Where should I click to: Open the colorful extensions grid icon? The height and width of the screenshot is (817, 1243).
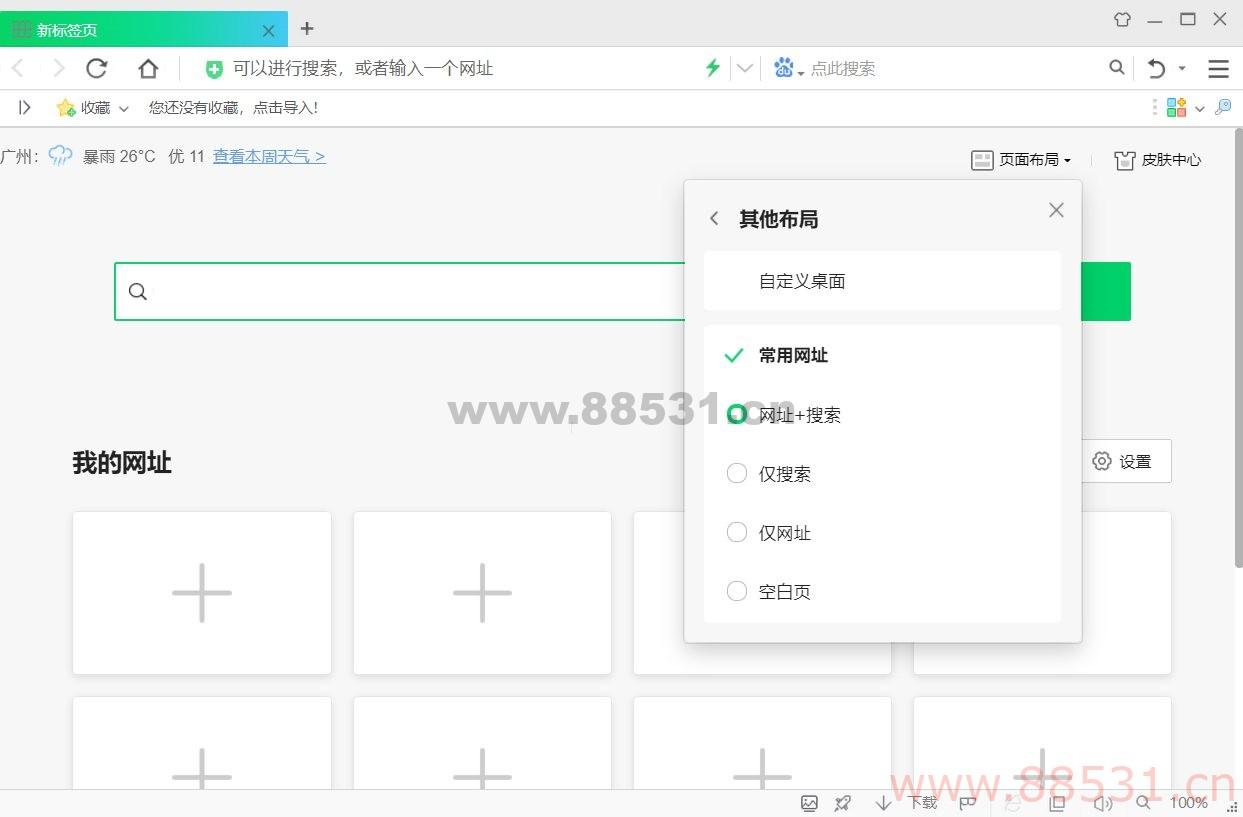pos(1177,107)
